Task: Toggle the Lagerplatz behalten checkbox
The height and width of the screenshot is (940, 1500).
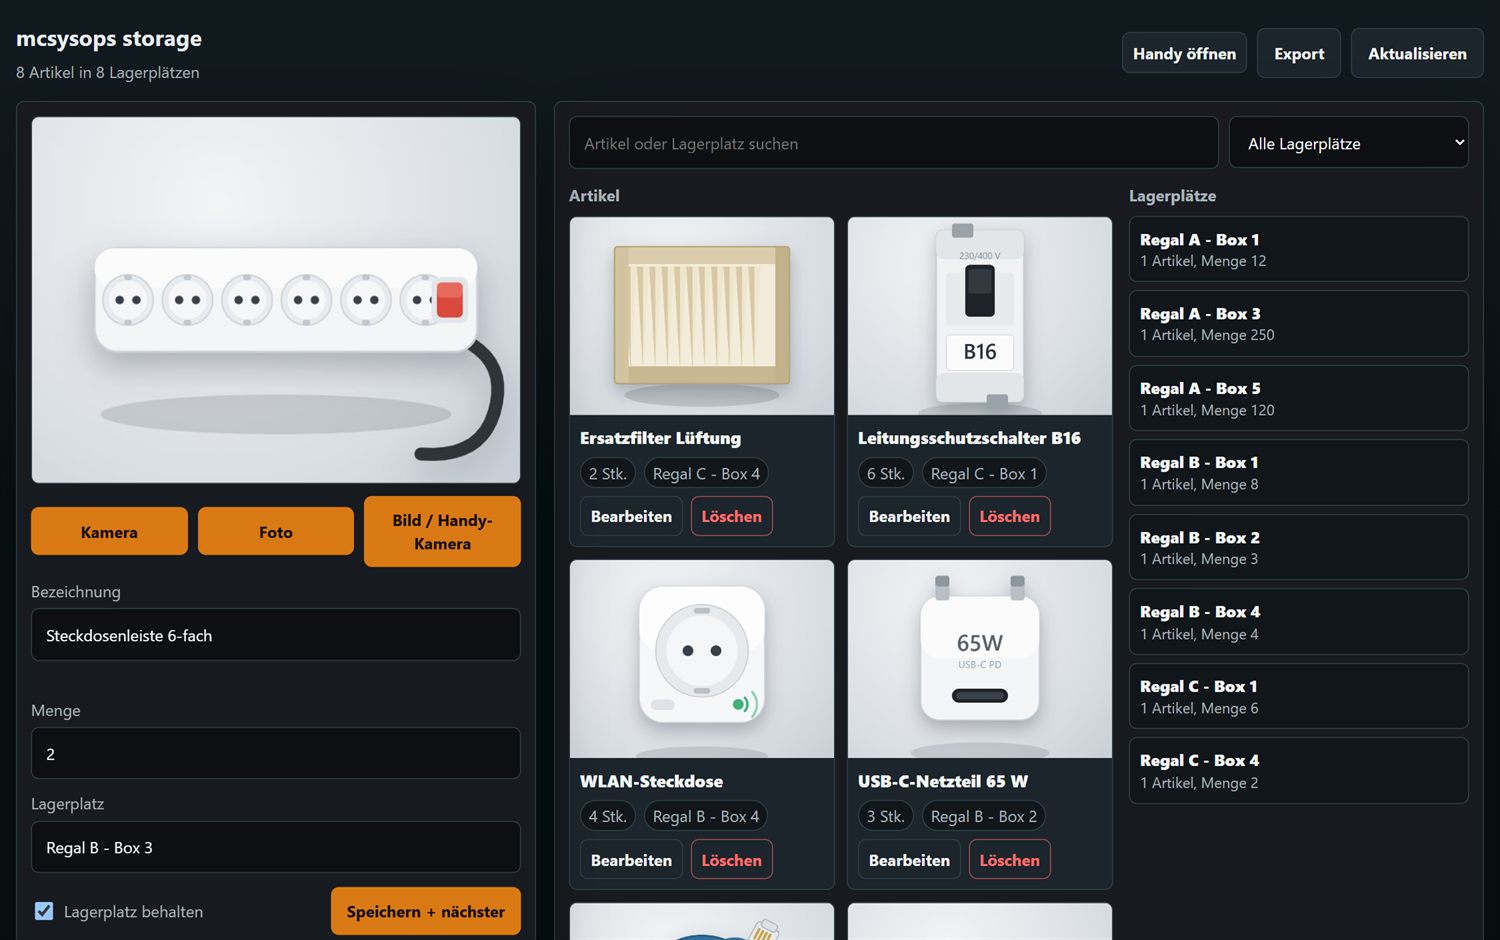Action: [x=44, y=911]
